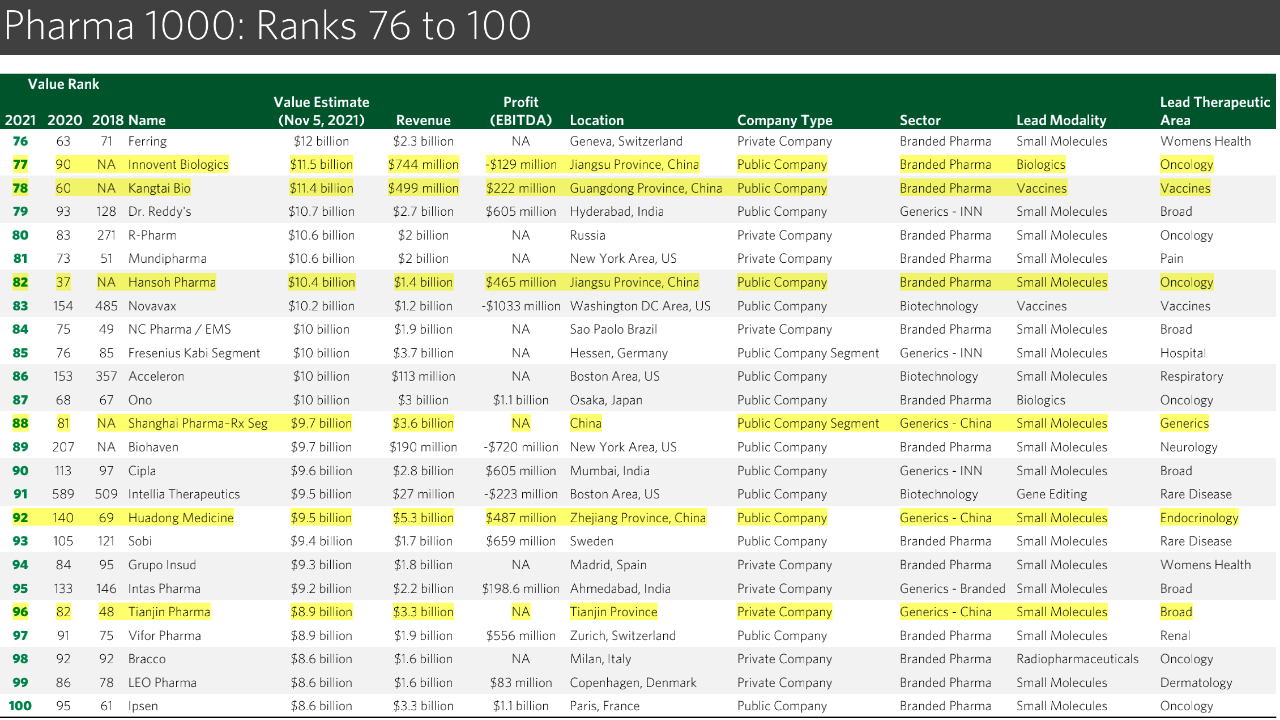
Task: Click the page title 'Pharma 1000: Ranks 76 to 100'
Action: 267,26
